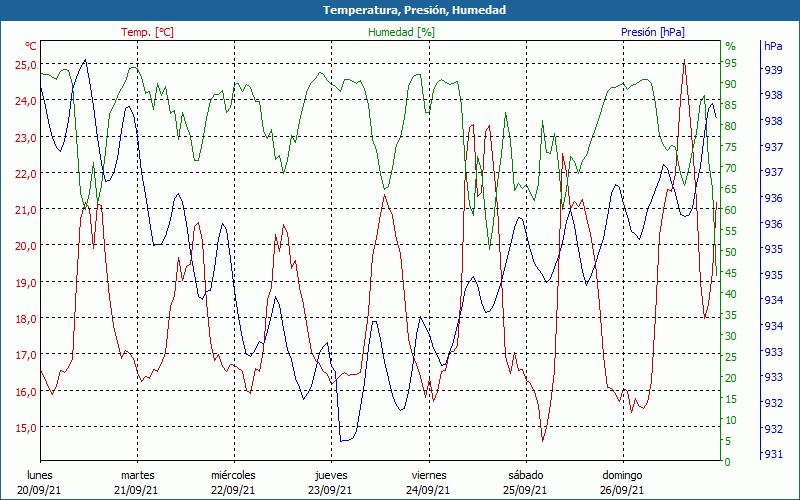Click the 85 humidity axis value
Image resolution: width=800 pixels, height=500 pixels.
[x=731, y=105]
